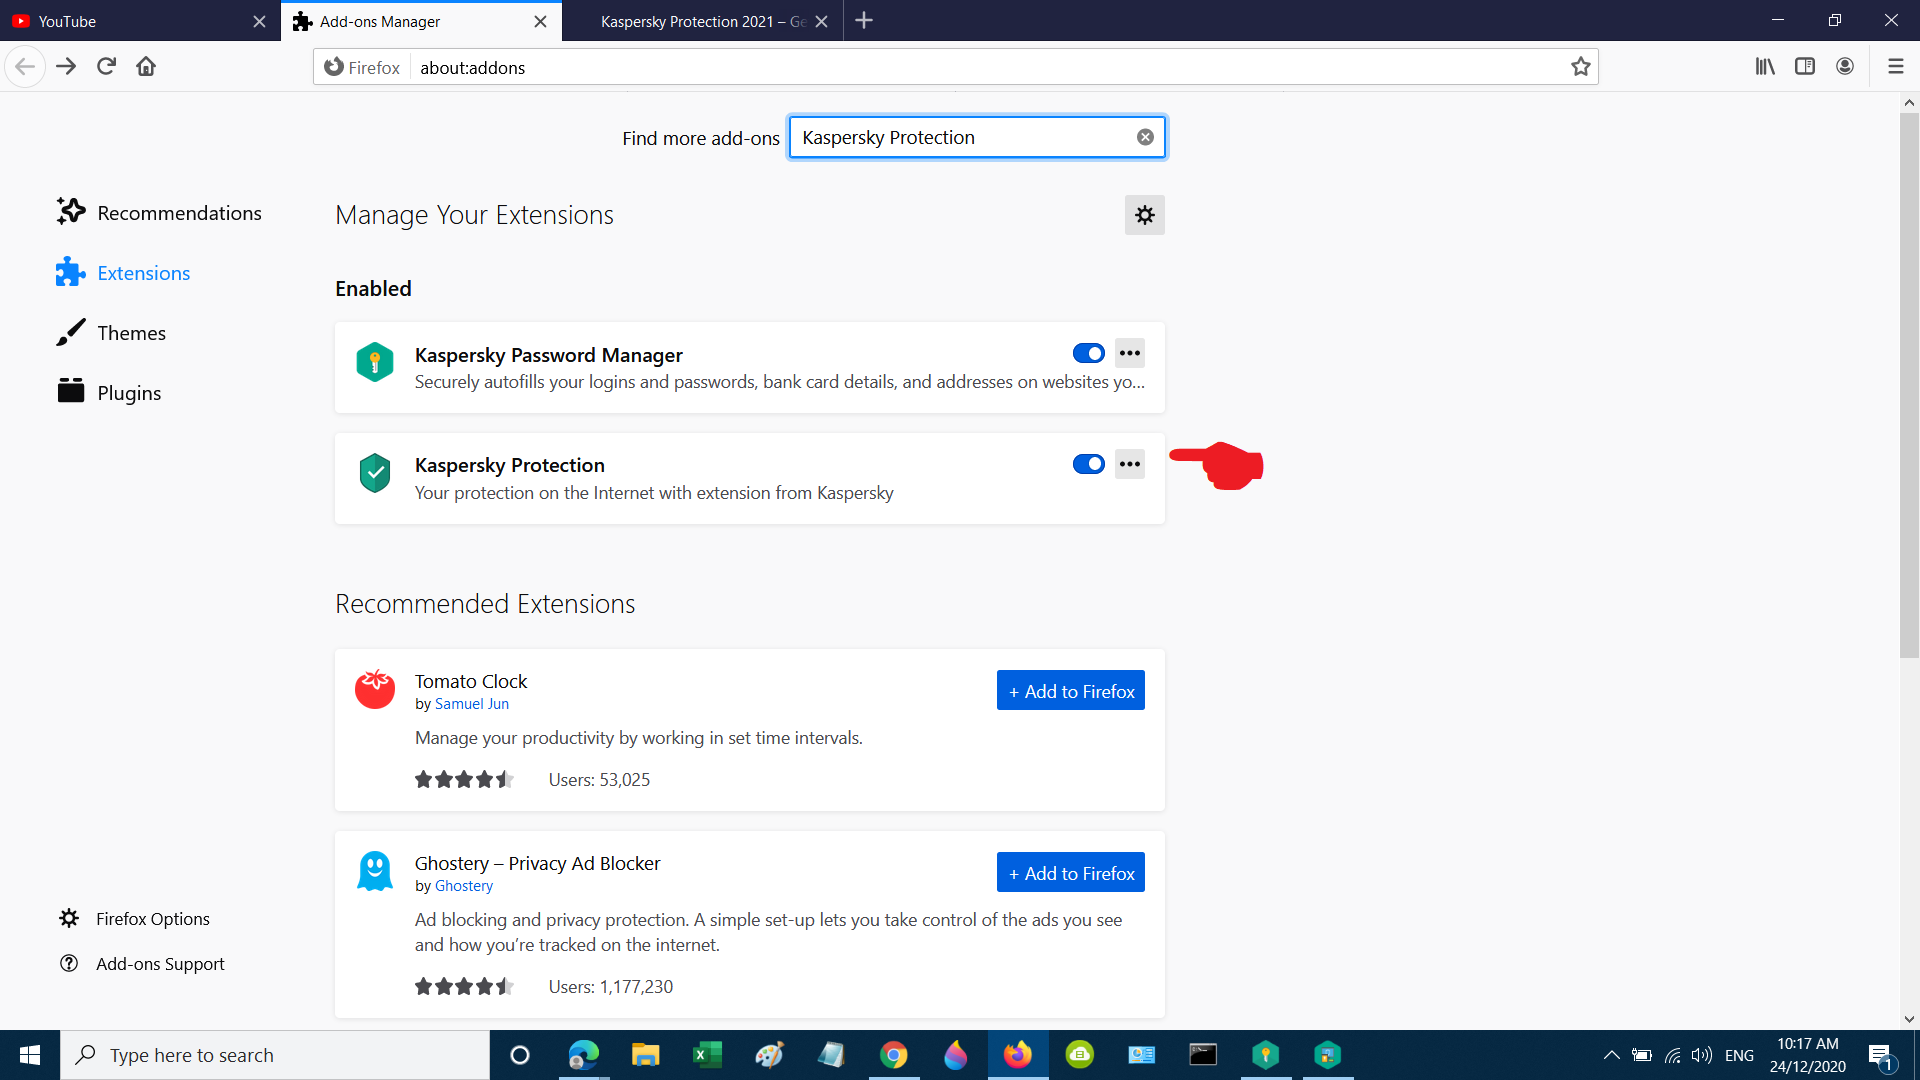
Task: Click the Firefox home button
Action: (146, 67)
